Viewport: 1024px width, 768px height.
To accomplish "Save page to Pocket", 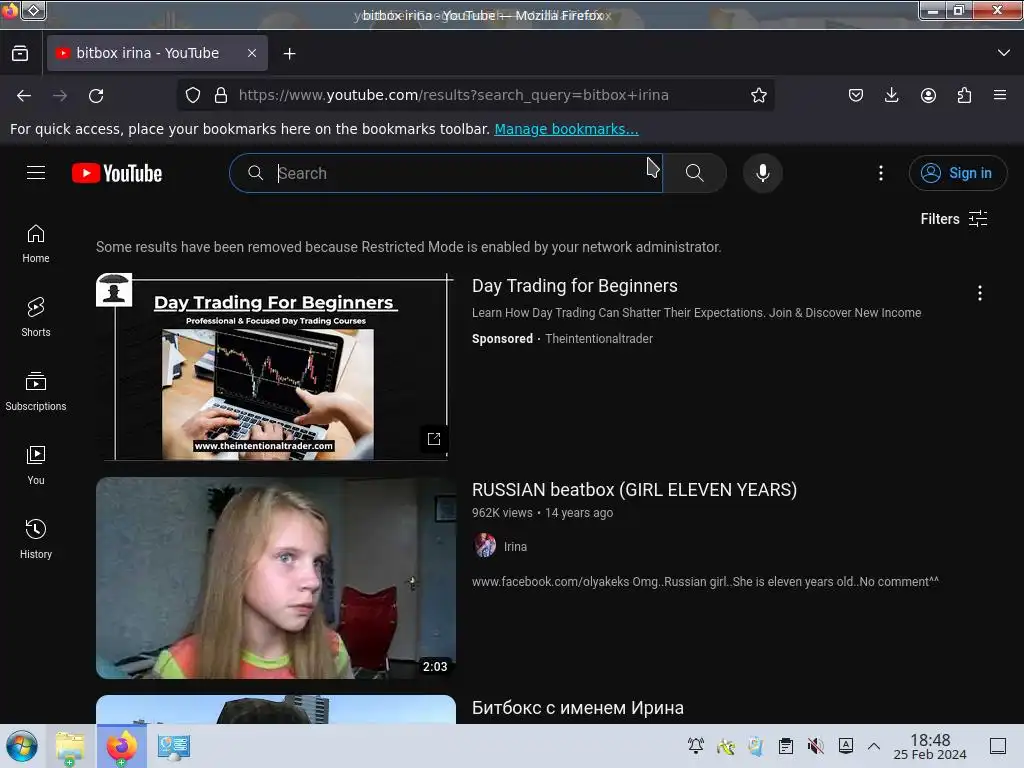I will click(856, 95).
